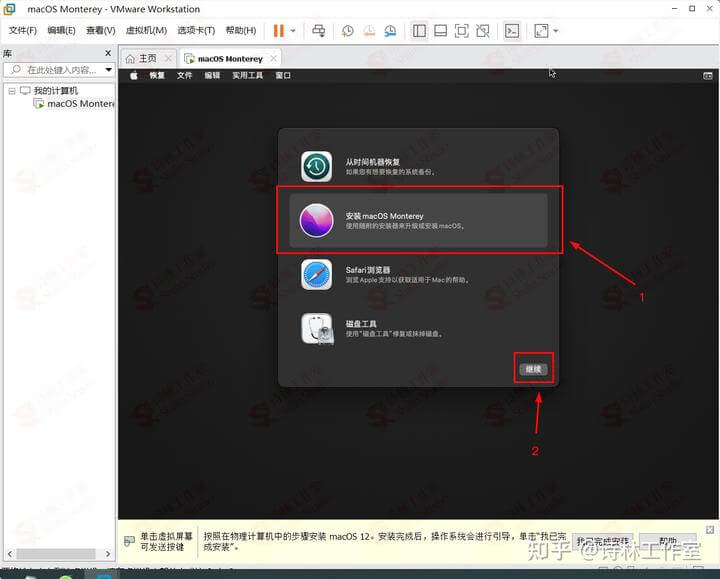Click the library search input field

(x=56, y=70)
